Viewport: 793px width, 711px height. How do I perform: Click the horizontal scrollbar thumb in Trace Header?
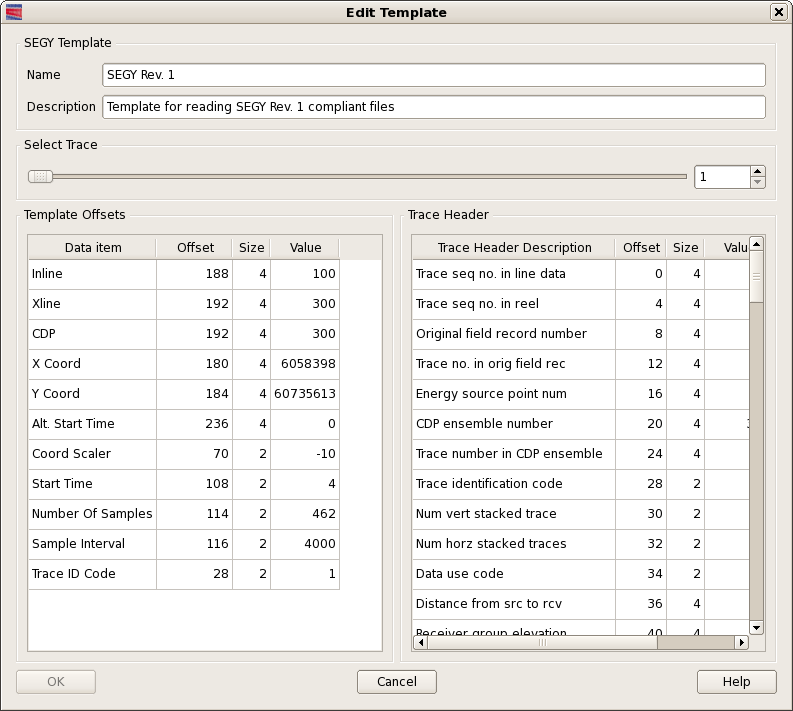542,642
